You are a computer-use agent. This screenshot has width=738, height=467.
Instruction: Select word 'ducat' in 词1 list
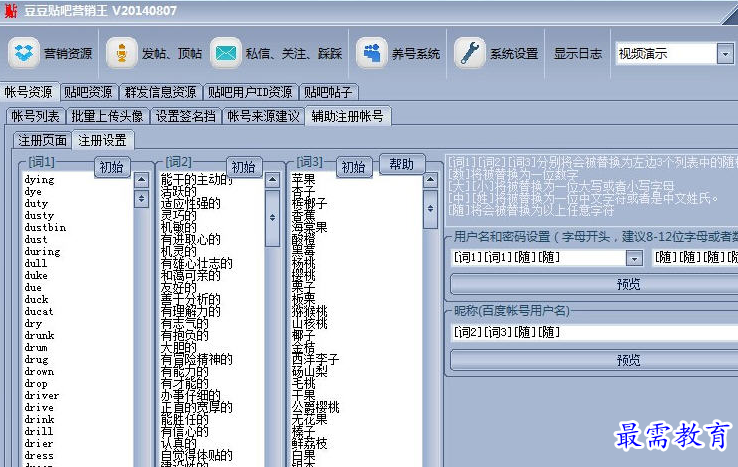point(39,312)
